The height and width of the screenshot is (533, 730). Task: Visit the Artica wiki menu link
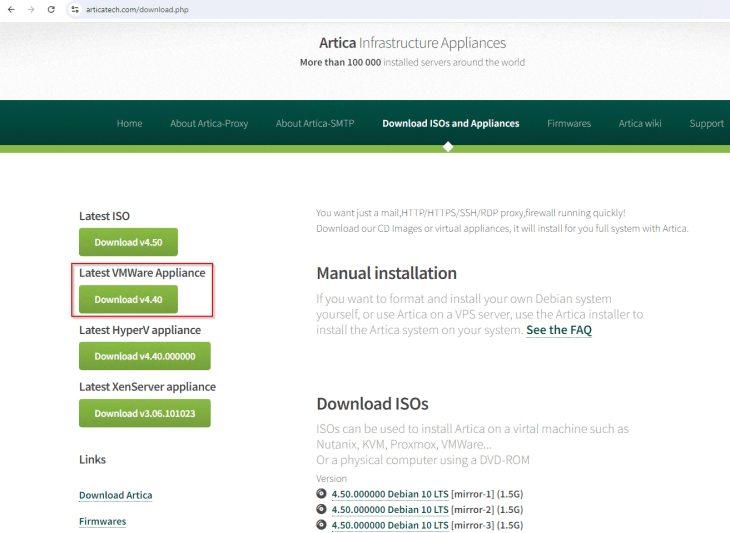point(640,124)
